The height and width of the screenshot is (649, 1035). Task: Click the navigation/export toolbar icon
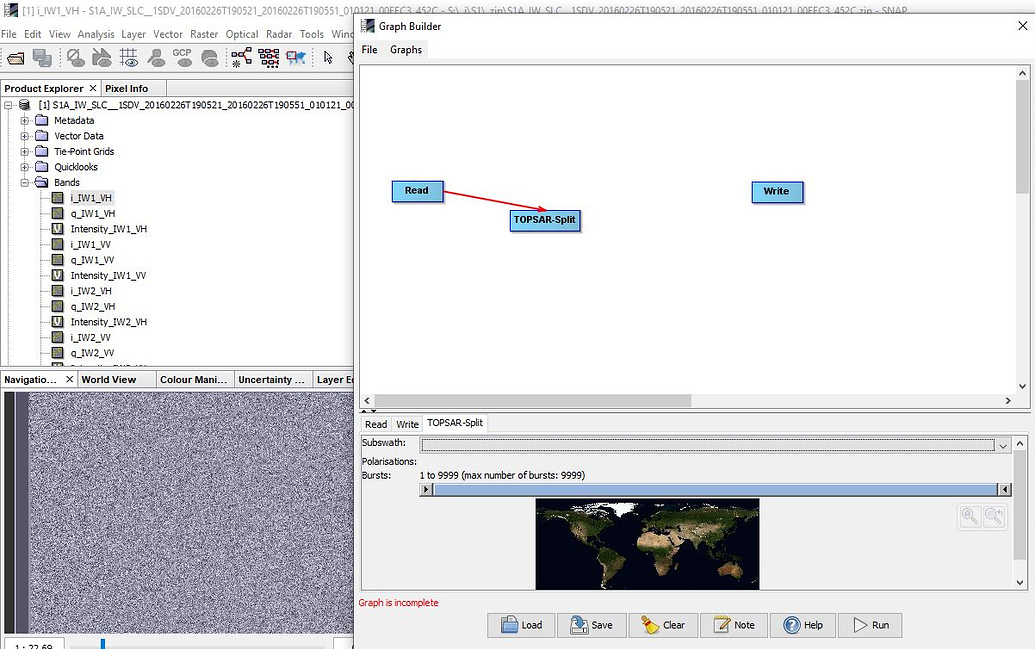coord(103,58)
